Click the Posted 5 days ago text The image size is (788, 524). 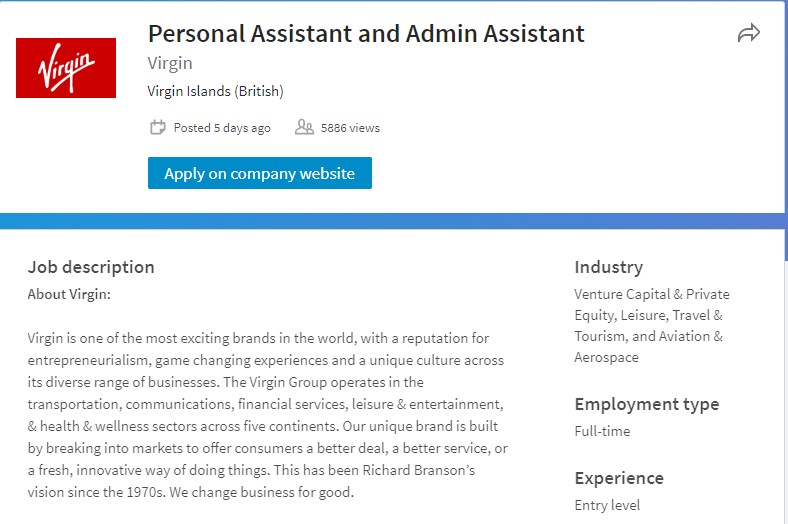(222, 128)
